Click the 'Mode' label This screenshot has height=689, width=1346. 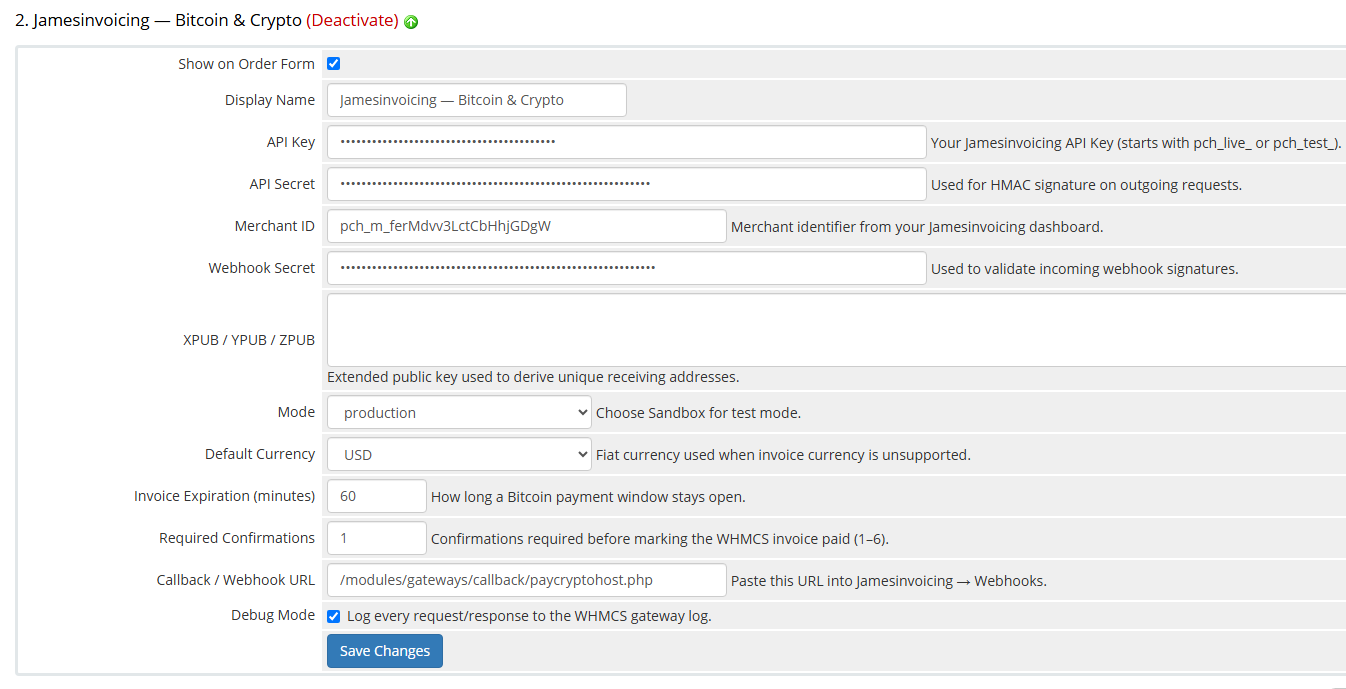click(296, 412)
